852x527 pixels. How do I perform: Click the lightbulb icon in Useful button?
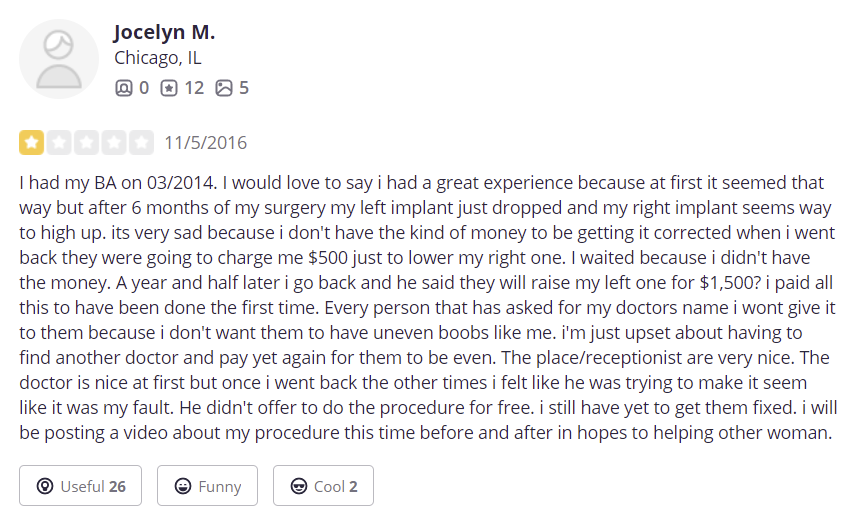pyautogui.click(x=45, y=486)
